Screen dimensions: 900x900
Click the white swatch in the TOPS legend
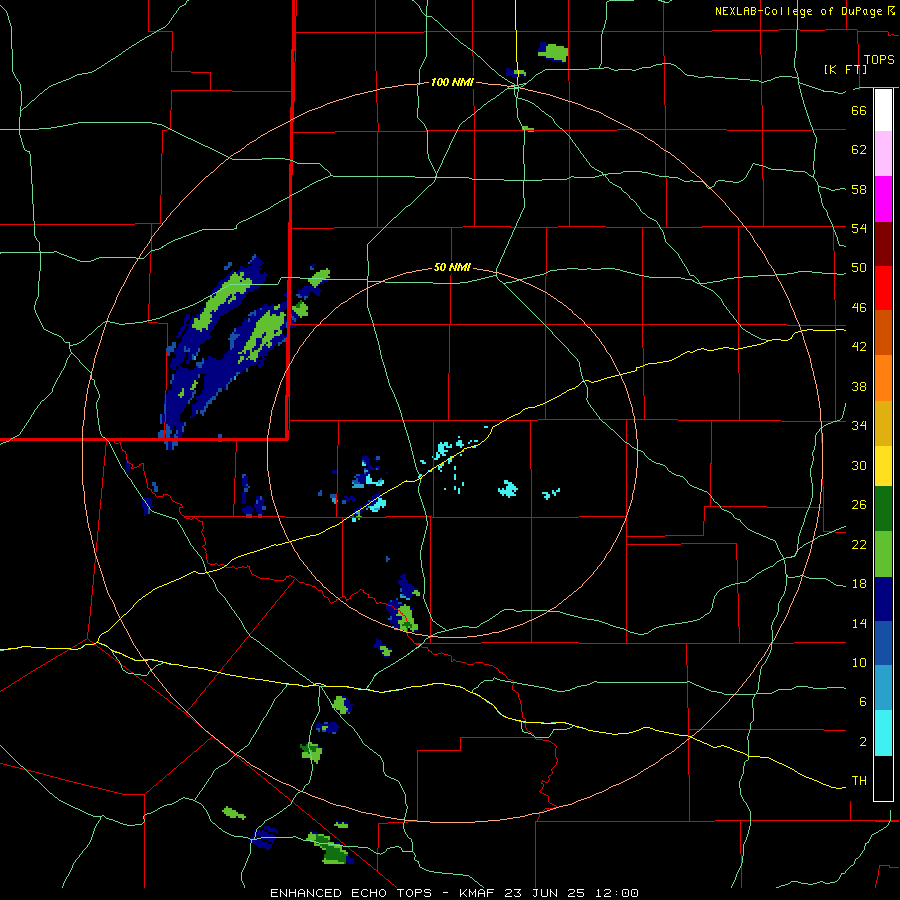(883, 110)
